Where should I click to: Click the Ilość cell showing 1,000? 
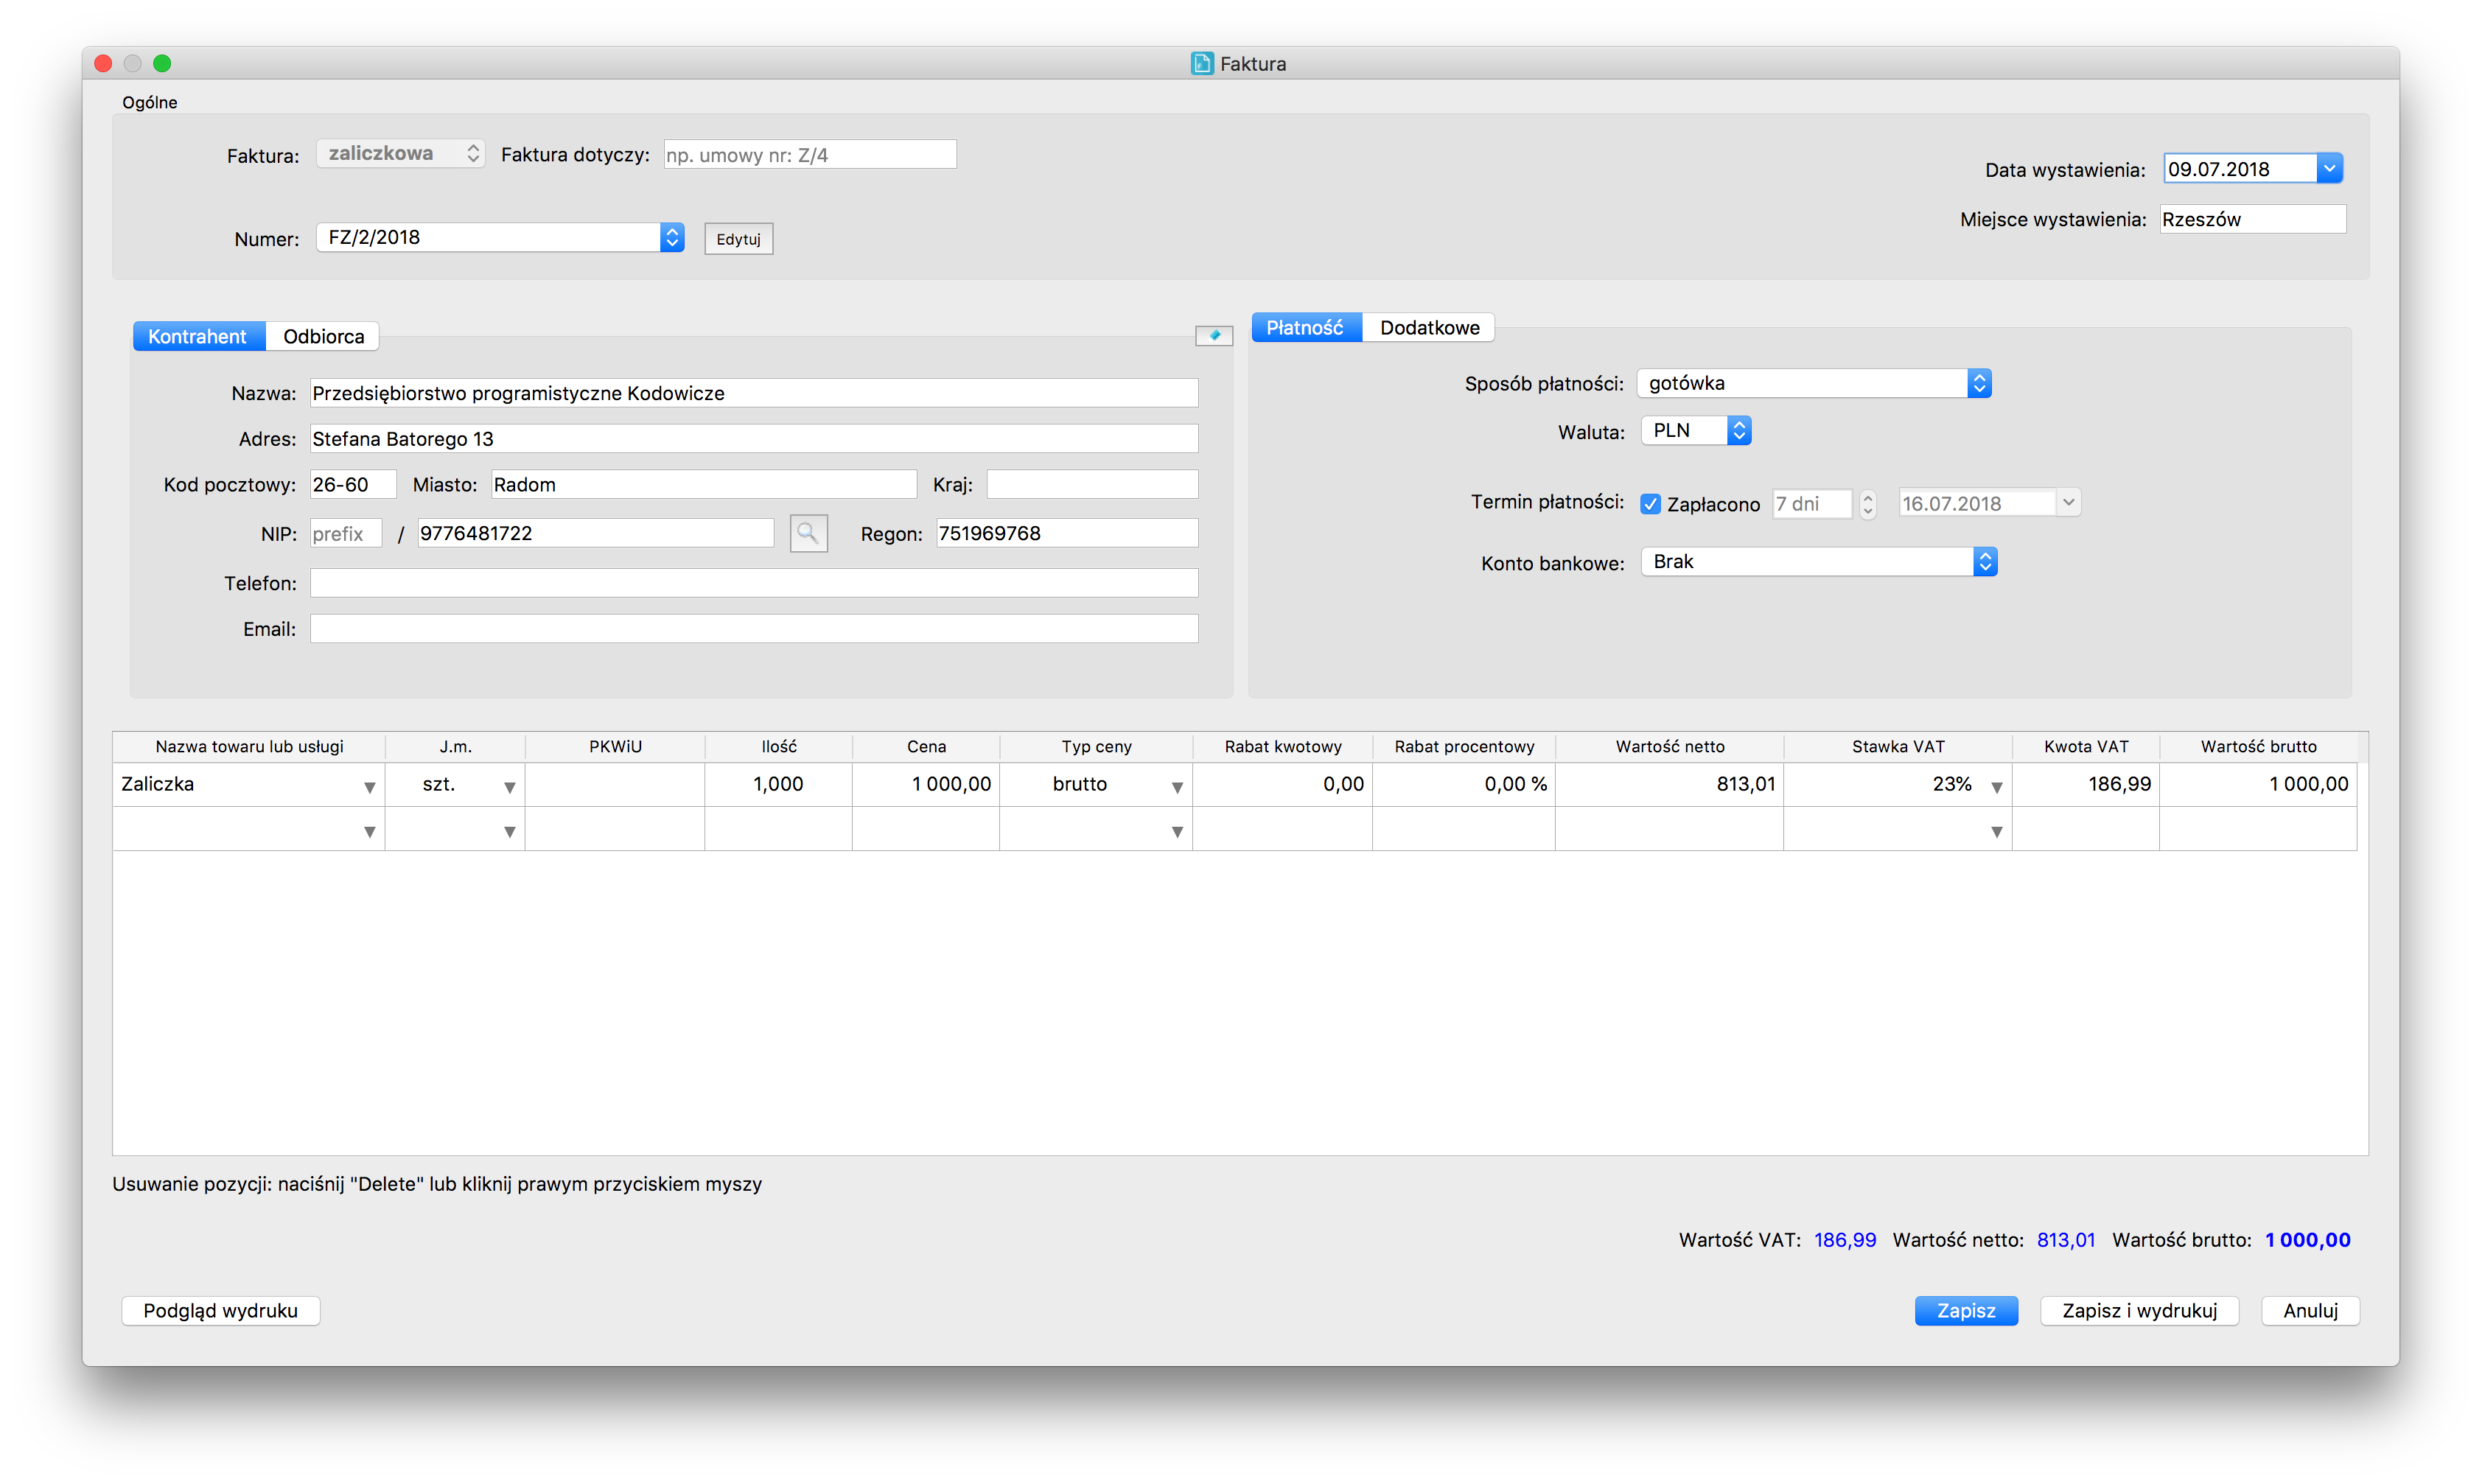pos(778,785)
